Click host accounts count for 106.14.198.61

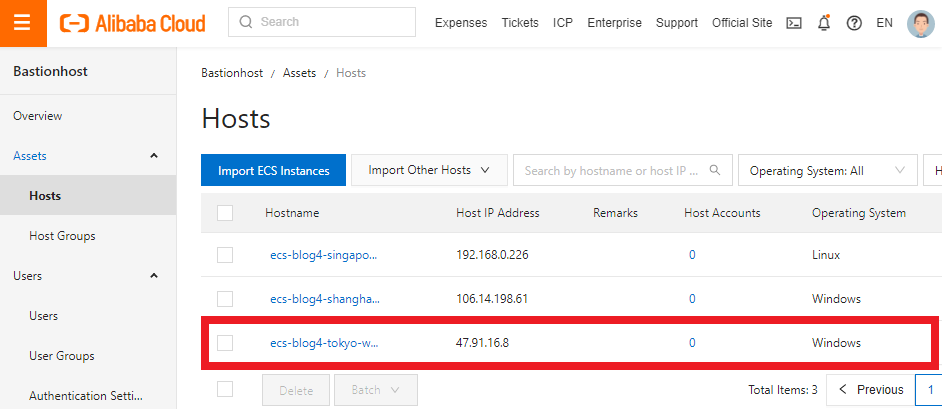pyautogui.click(x=692, y=298)
